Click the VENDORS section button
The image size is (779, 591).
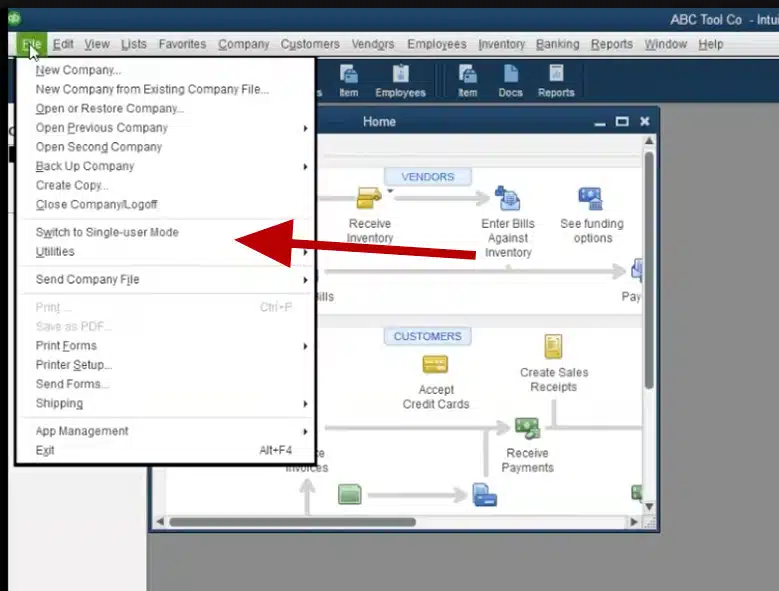click(x=427, y=177)
